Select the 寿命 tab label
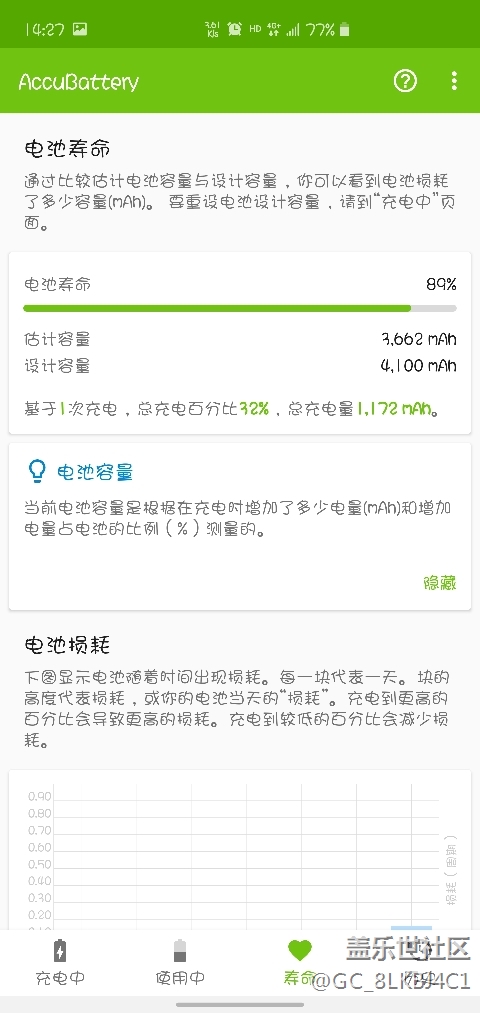The width and height of the screenshot is (480, 1013). click(300, 977)
